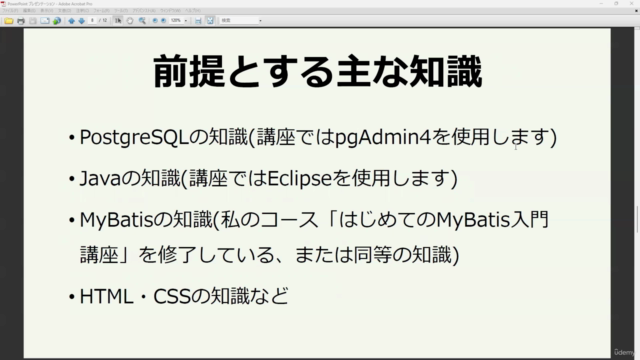The image size is (640, 360).
Task: Choose the Hand tool
Action: [x=130, y=20]
